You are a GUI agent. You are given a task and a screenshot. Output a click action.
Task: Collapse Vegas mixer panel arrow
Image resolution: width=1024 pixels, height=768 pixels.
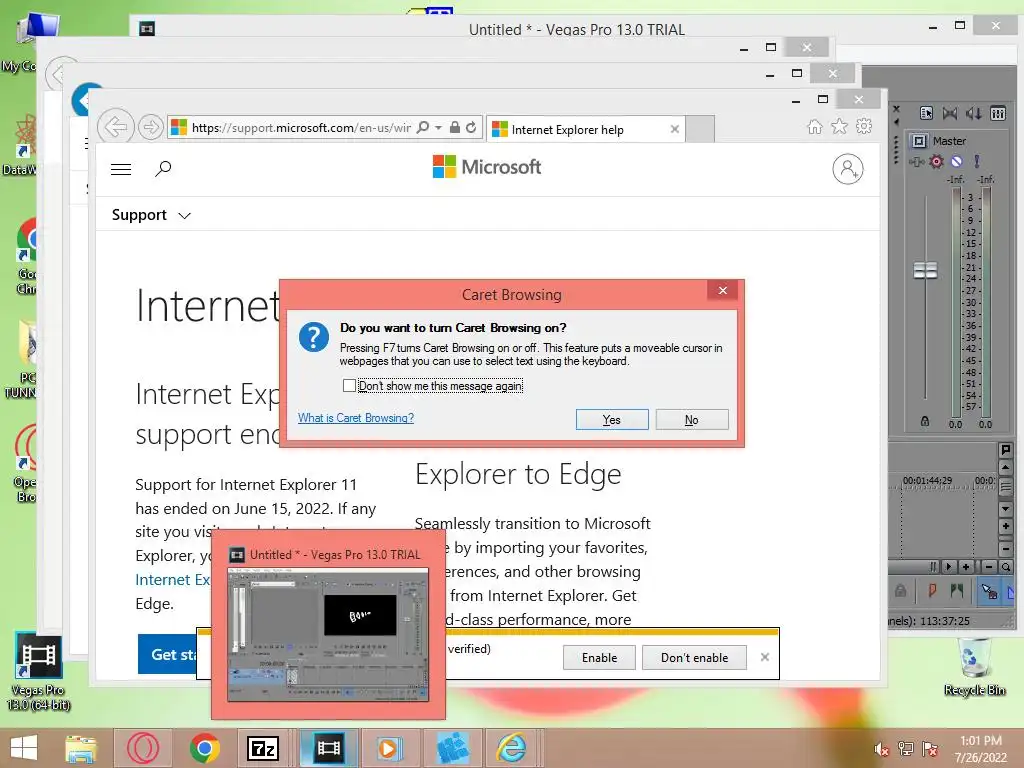(896, 121)
